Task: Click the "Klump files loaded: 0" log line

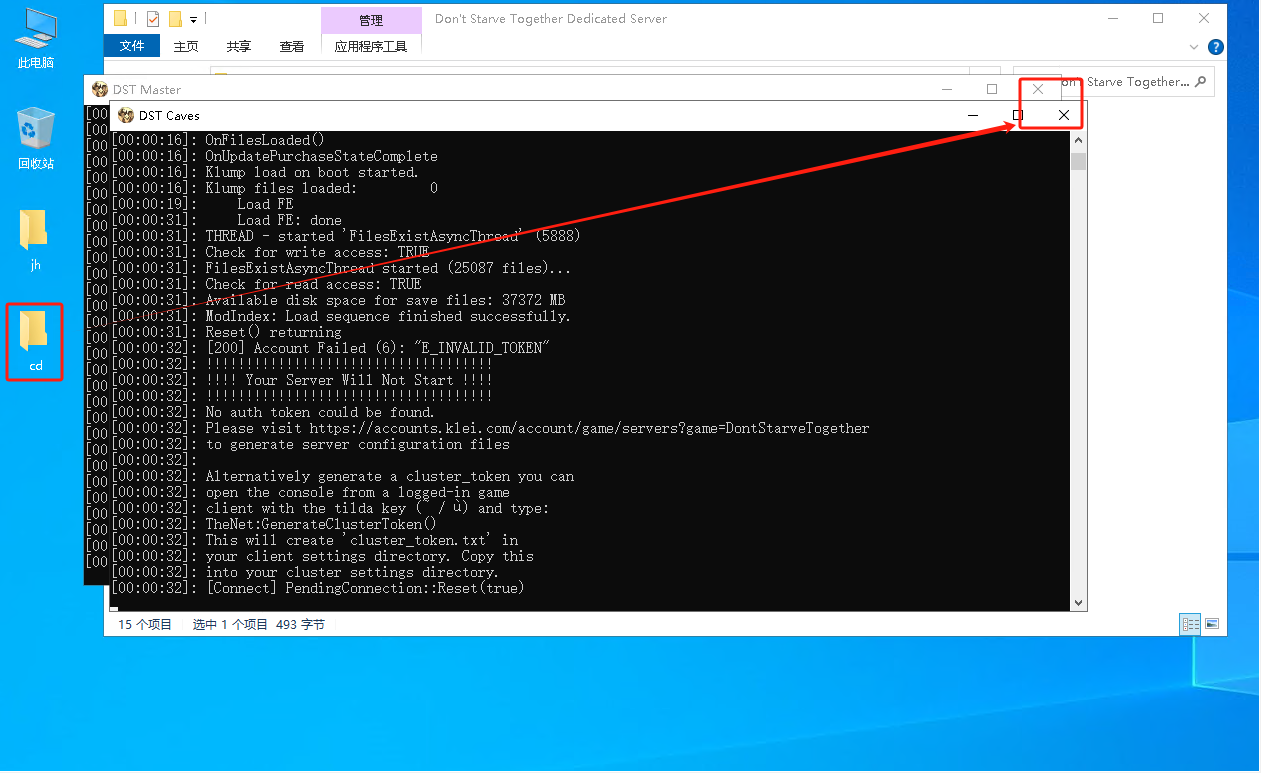Action: [x=274, y=188]
